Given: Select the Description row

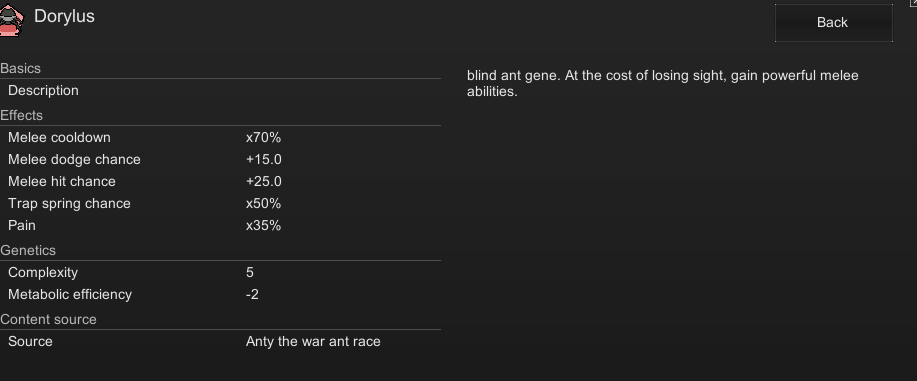Looking at the screenshot, I should 220,91.
